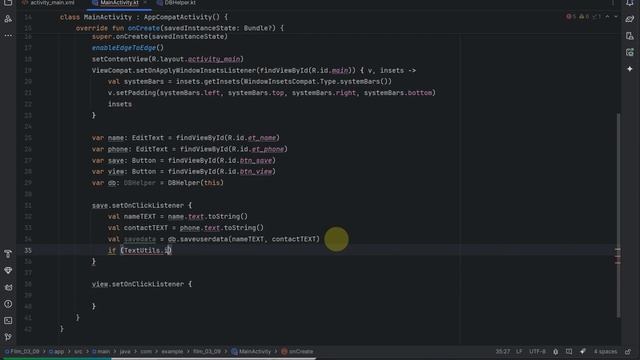Click line number 19 in gutter
This screenshot has height=360, width=640.
(x=28, y=70)
